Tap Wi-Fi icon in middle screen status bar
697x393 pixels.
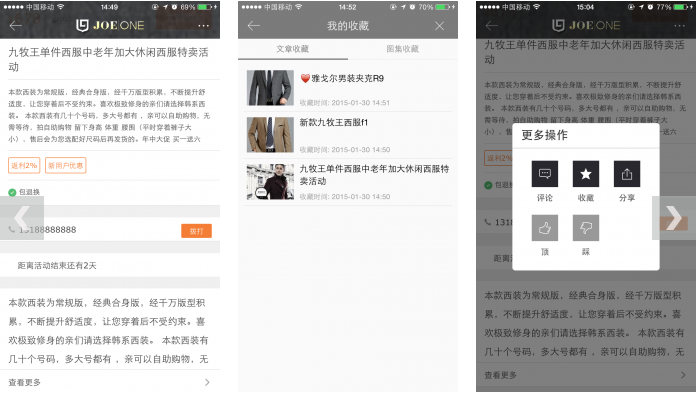[x=299, y=7]
